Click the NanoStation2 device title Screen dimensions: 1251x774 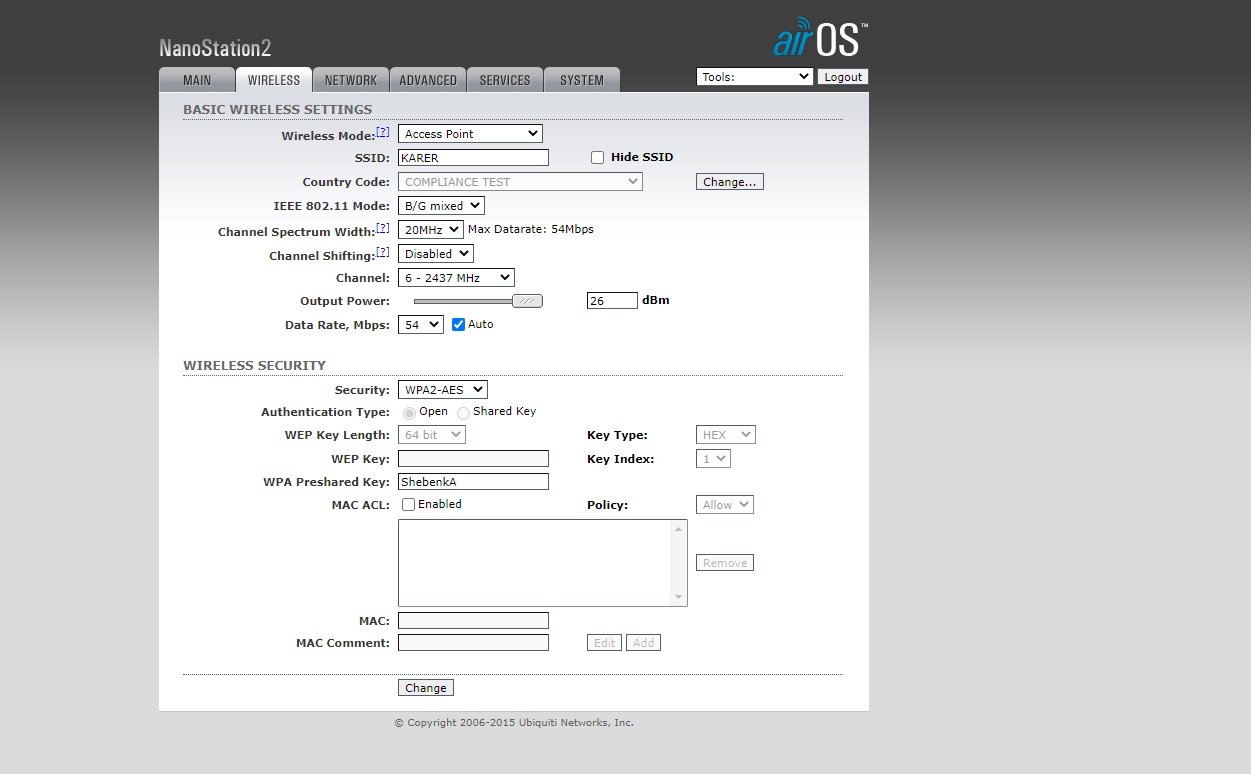point(215,48)
